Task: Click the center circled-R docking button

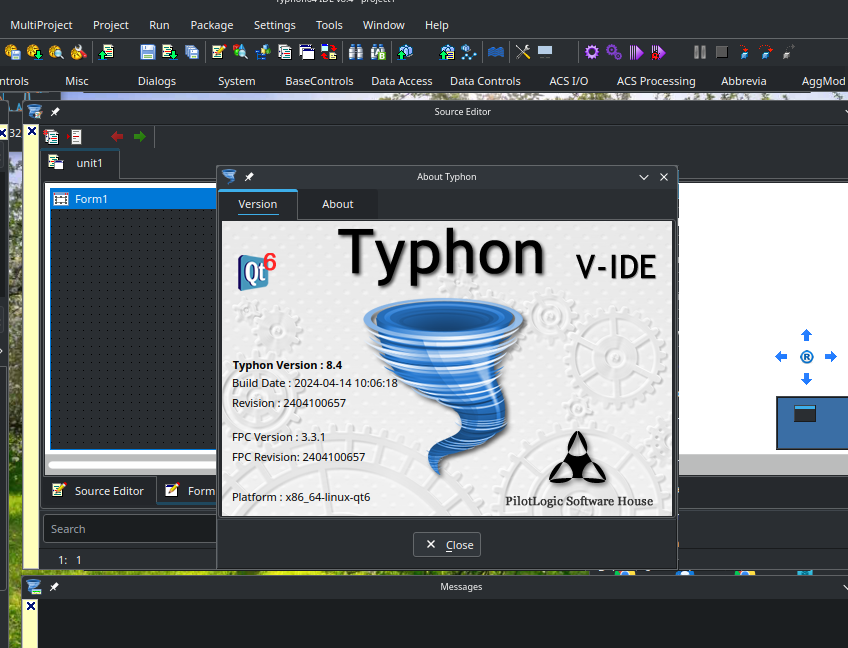Action: point(806,357)
